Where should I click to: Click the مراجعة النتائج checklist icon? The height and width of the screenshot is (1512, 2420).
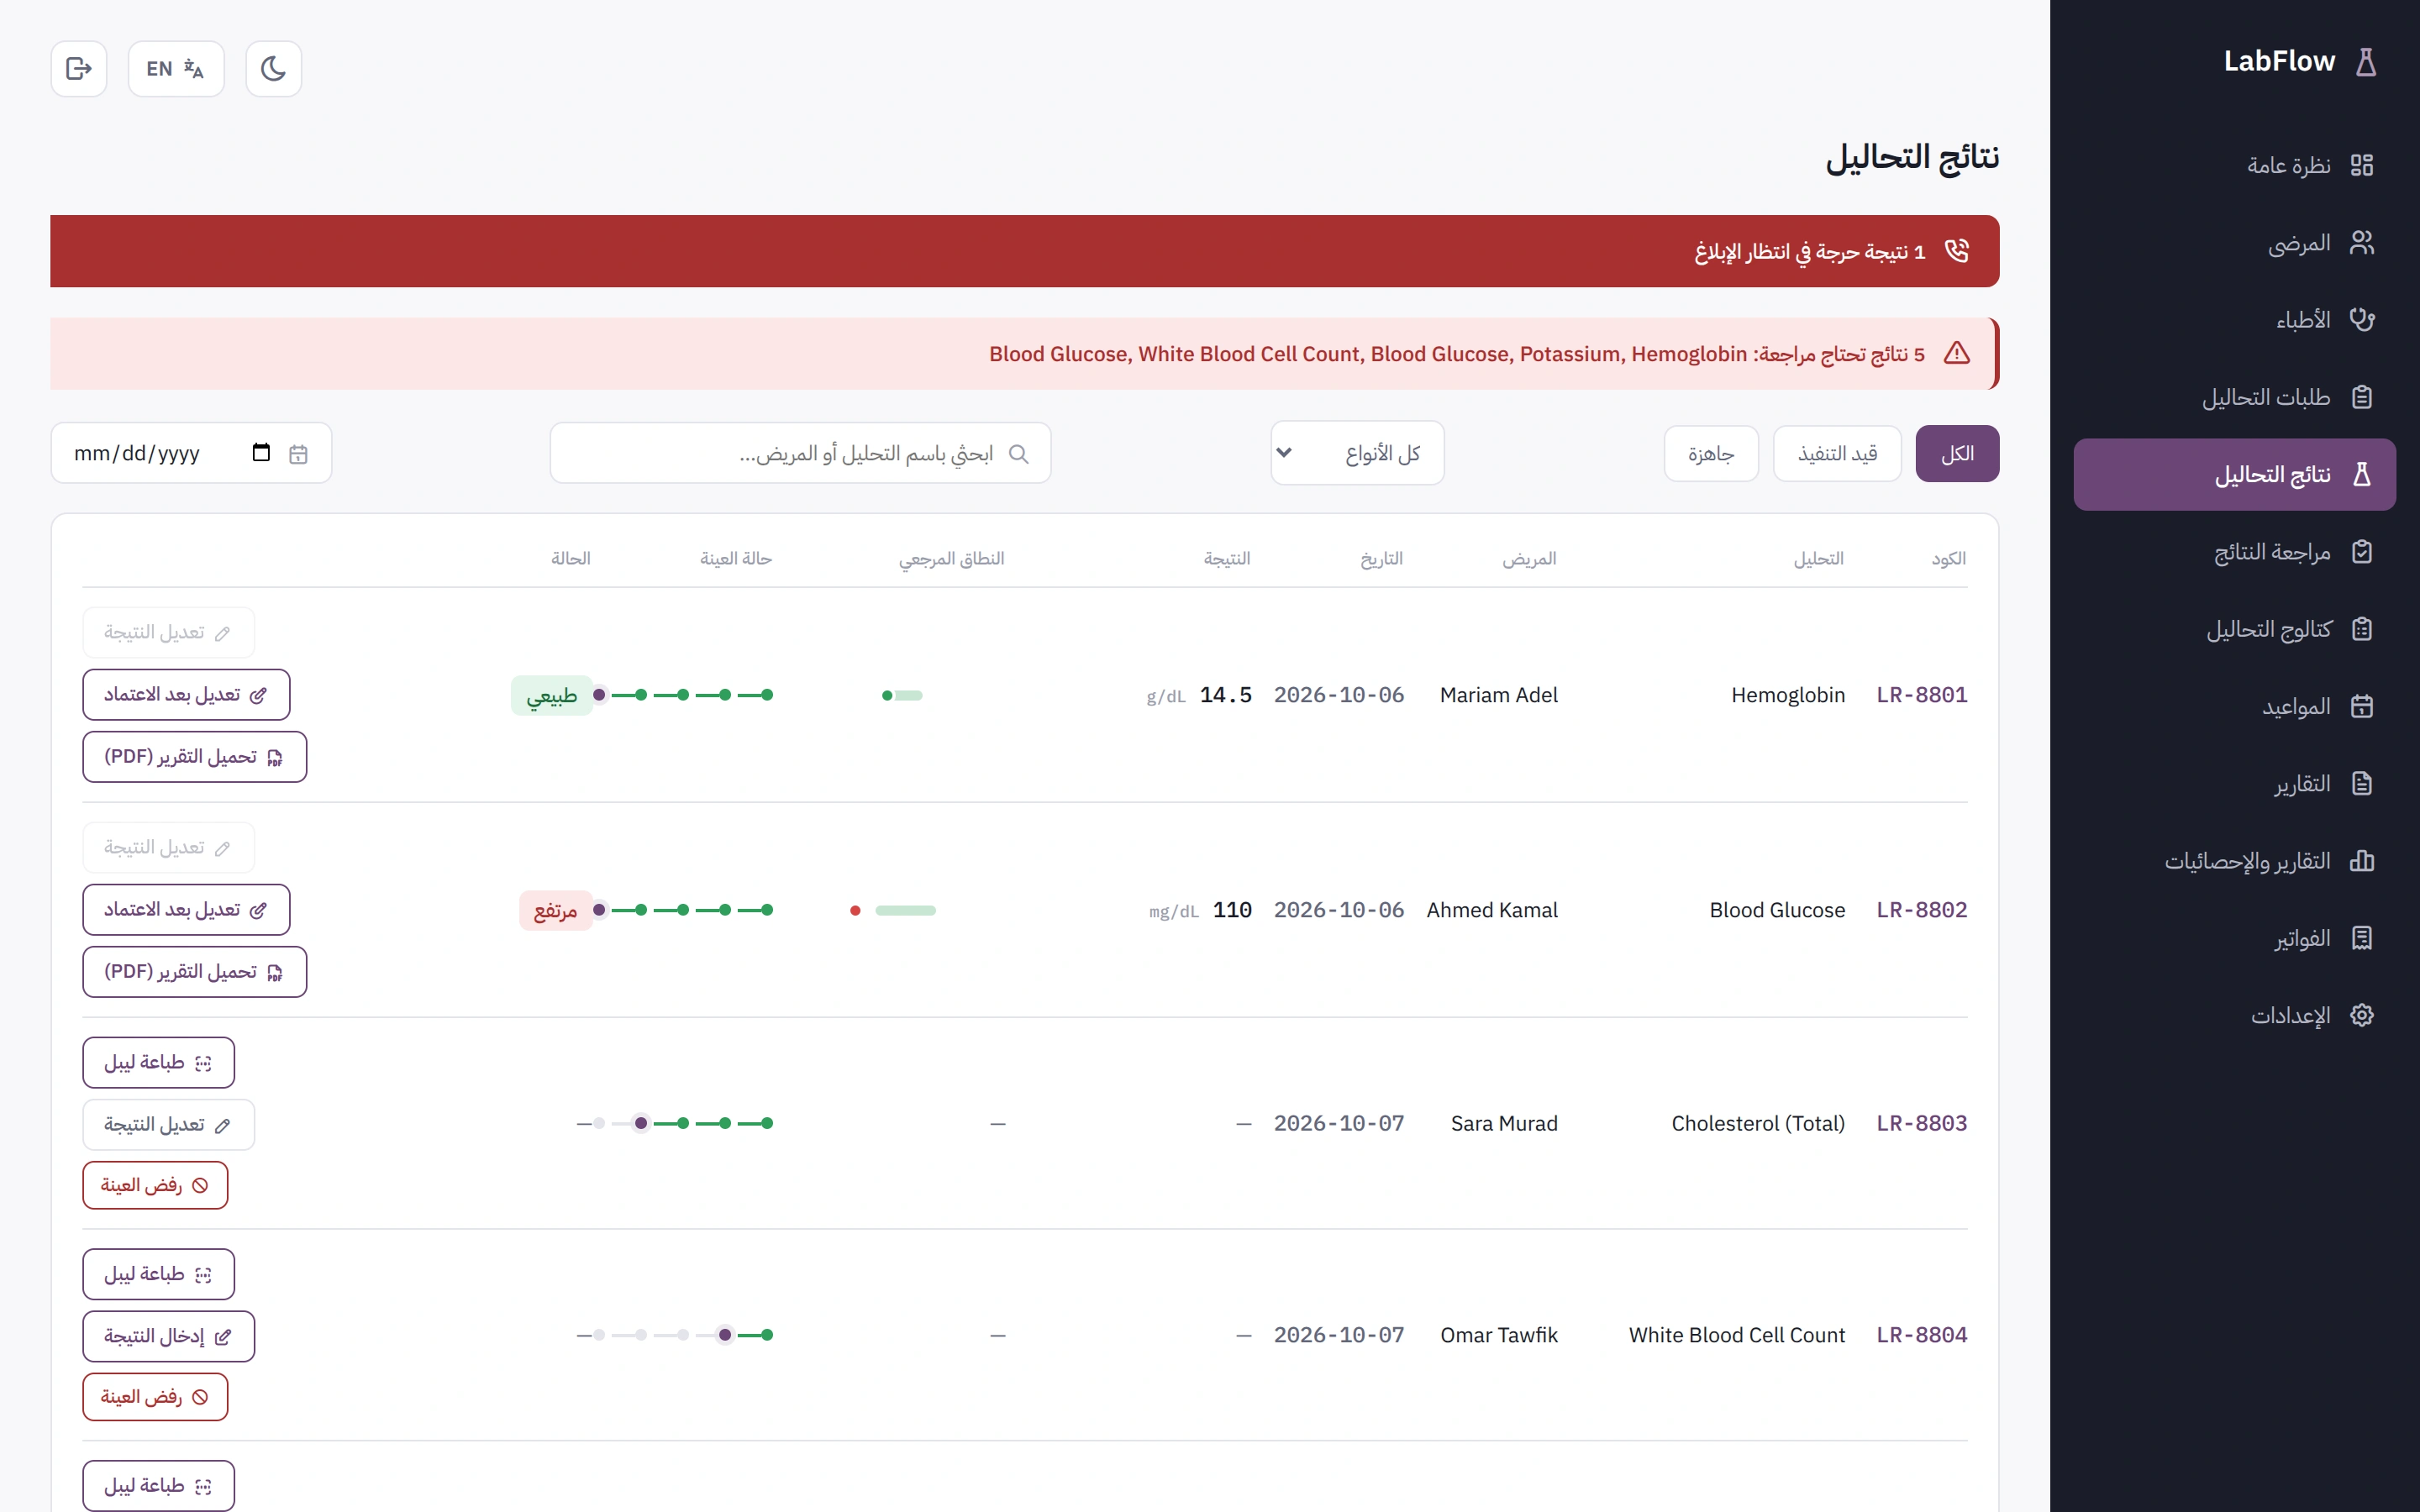point(2362,552)
